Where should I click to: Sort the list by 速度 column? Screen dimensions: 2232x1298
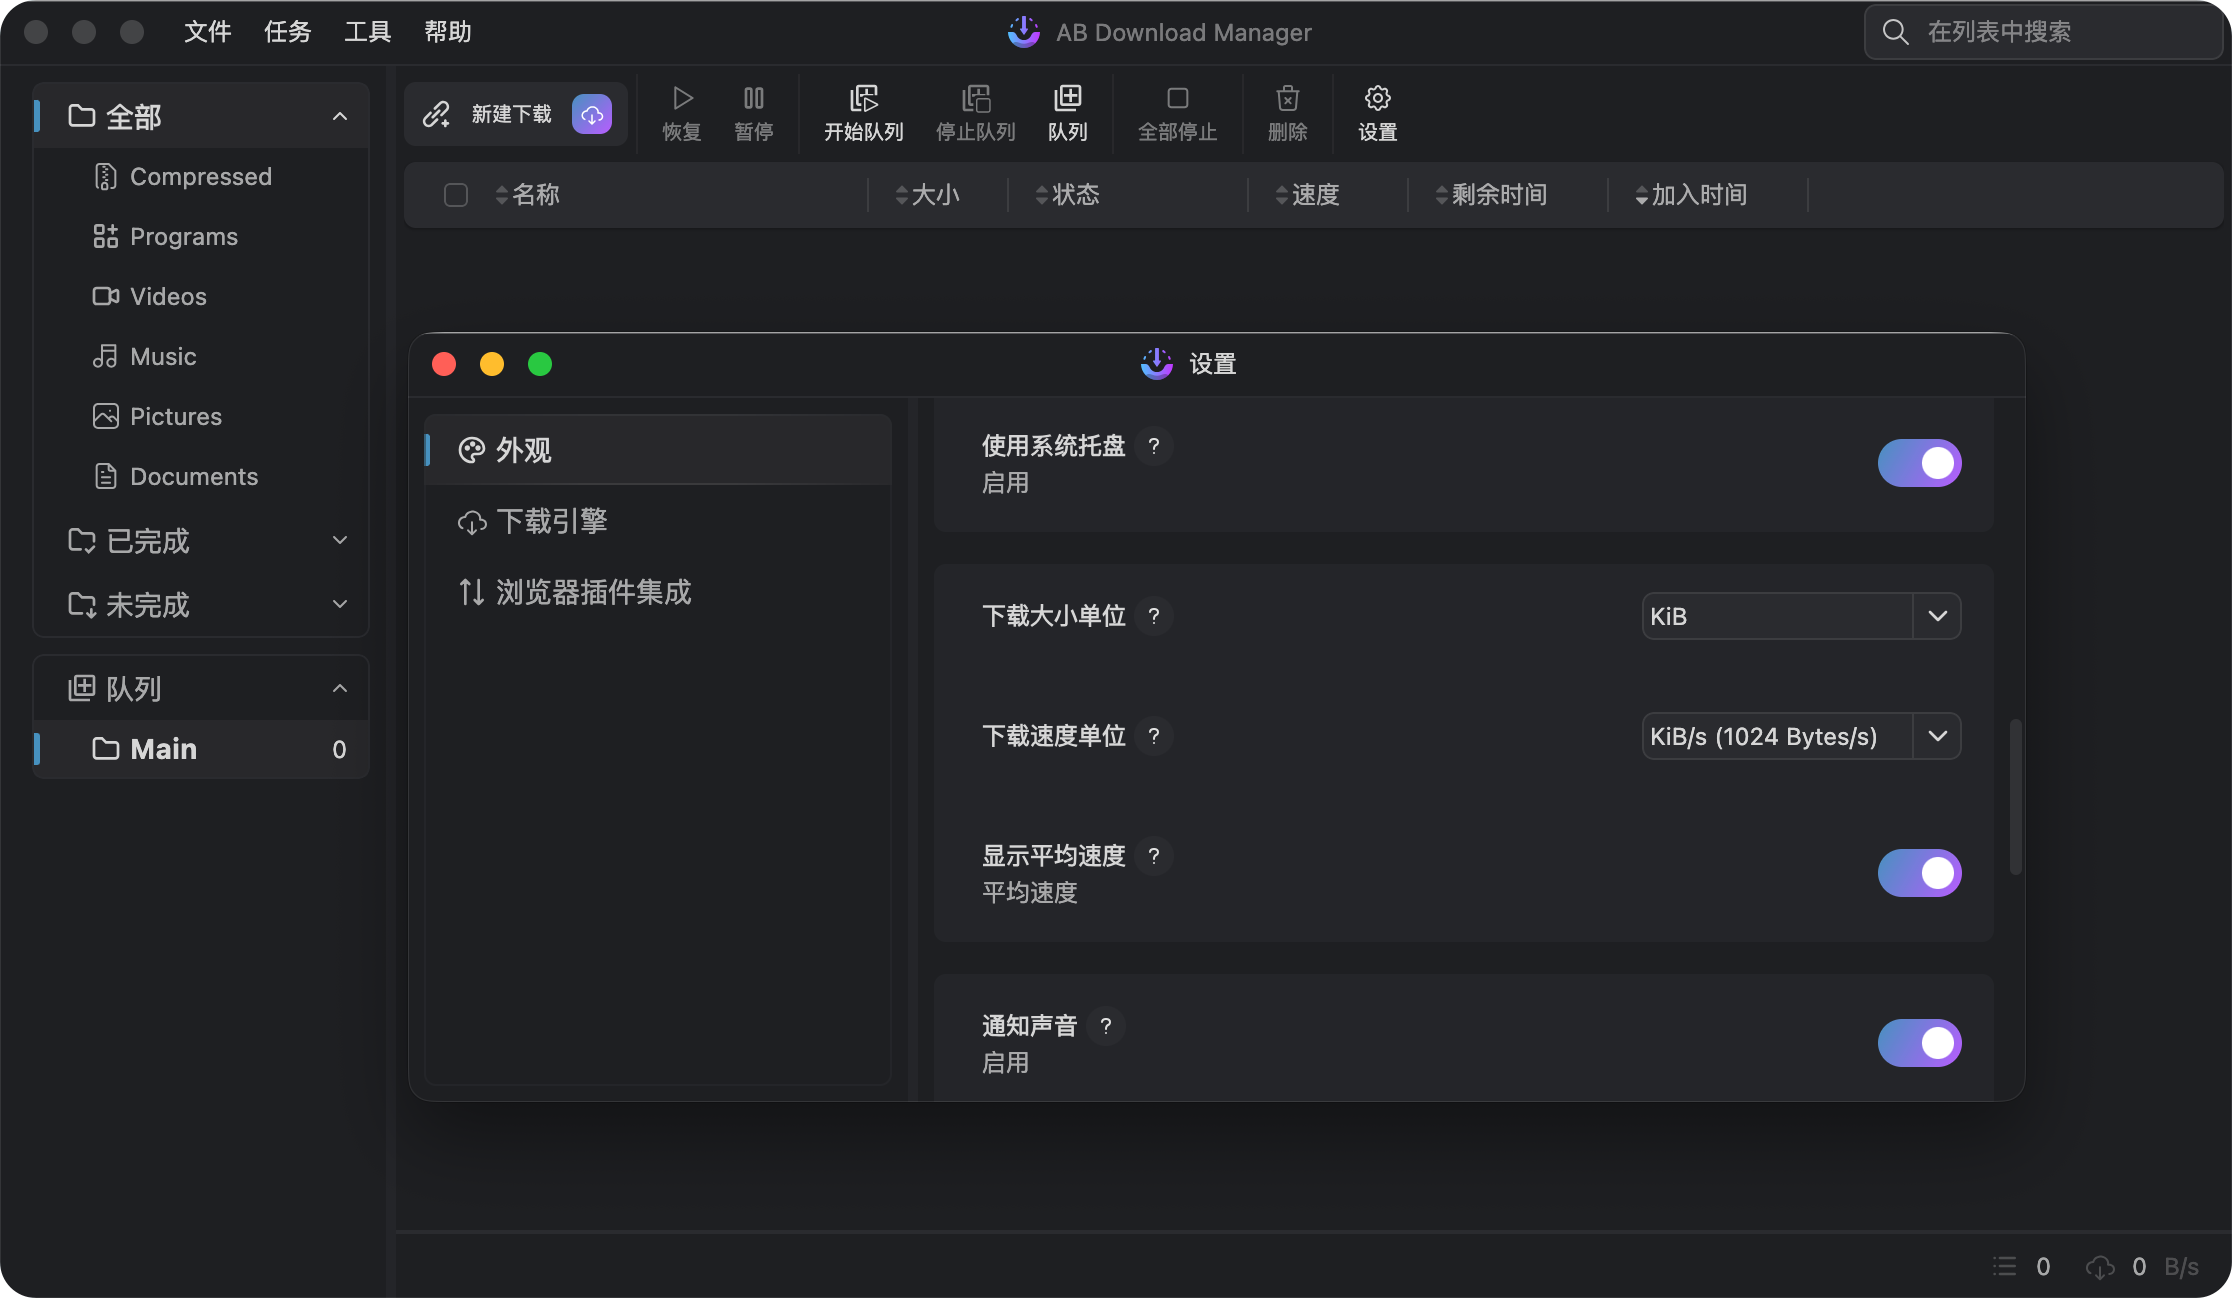(1308, 195)
